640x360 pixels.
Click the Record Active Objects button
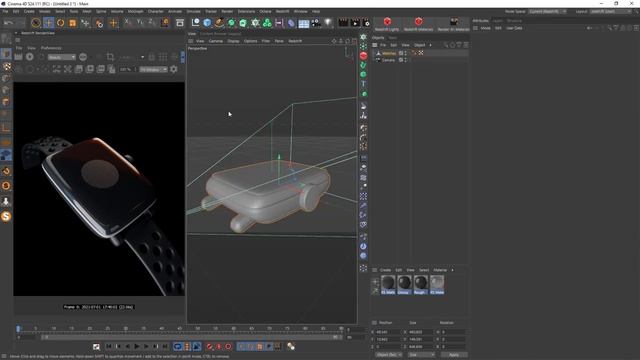point(209,347)
